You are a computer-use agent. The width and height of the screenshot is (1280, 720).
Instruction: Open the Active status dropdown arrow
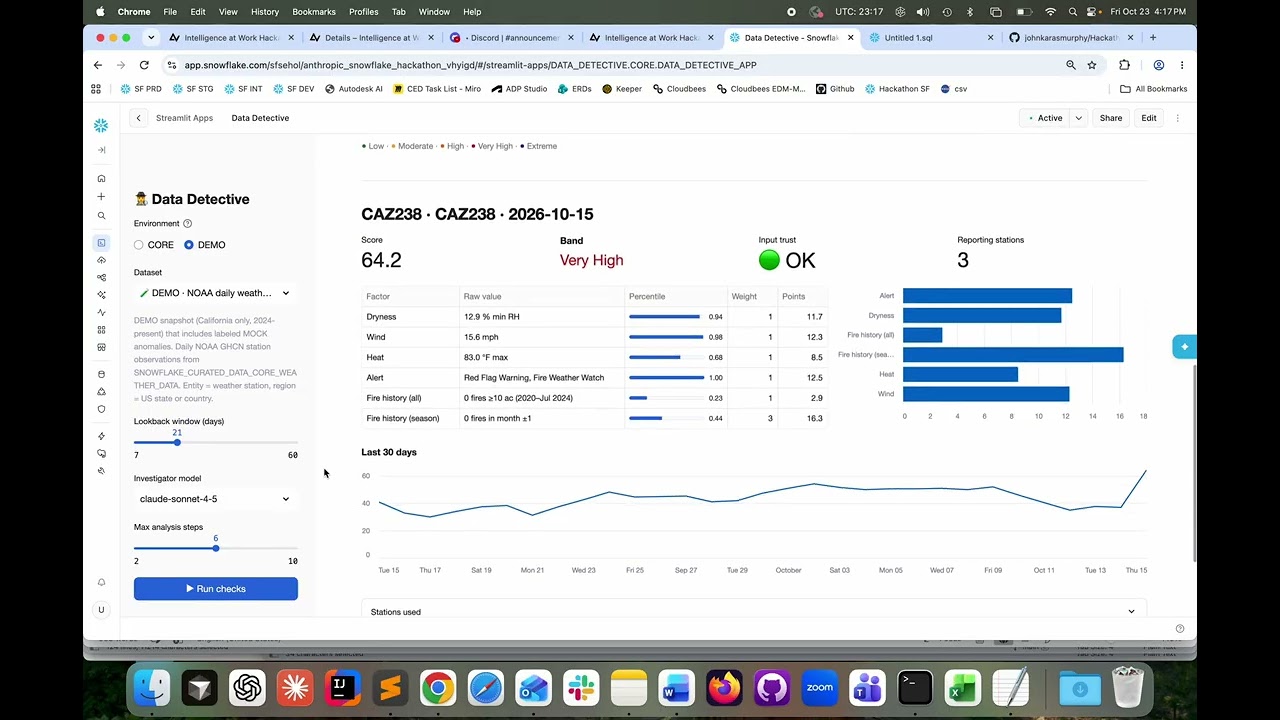(1078, 118)
